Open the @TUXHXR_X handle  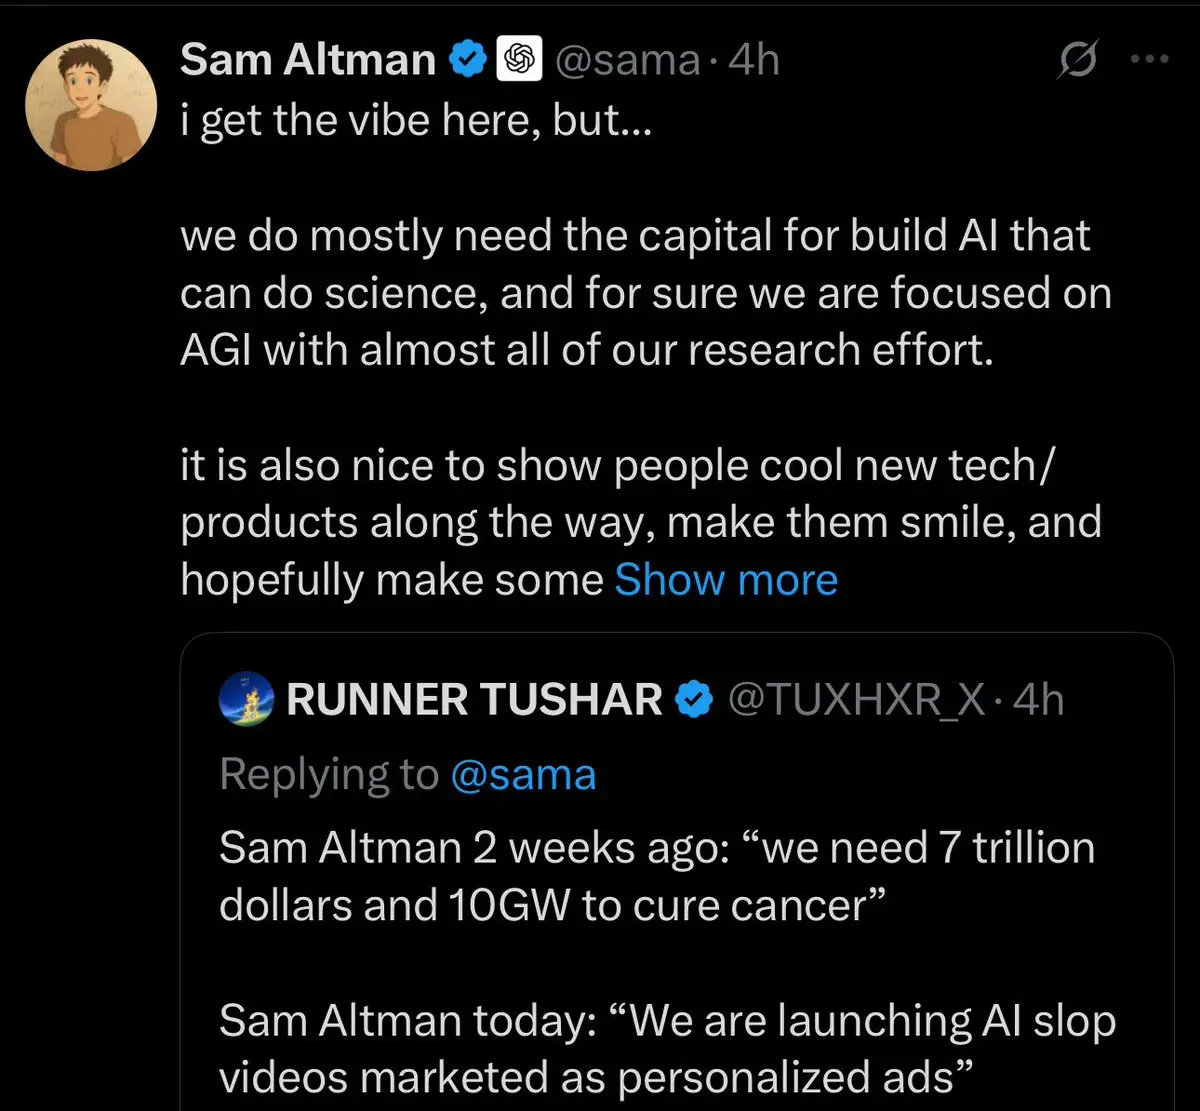click(x=856, y=700)
